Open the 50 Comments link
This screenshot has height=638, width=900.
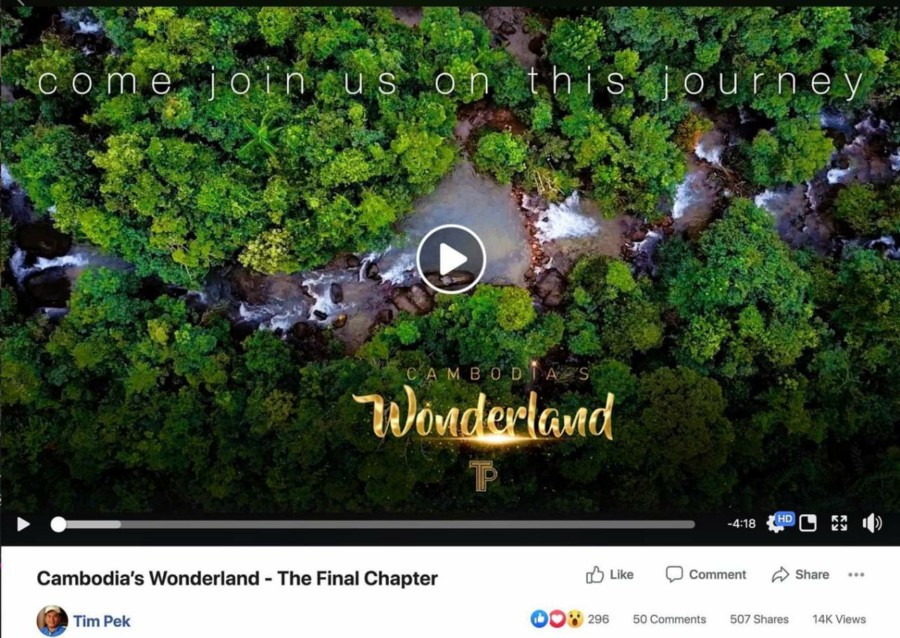pyautogui.click(x=669, y=619)
